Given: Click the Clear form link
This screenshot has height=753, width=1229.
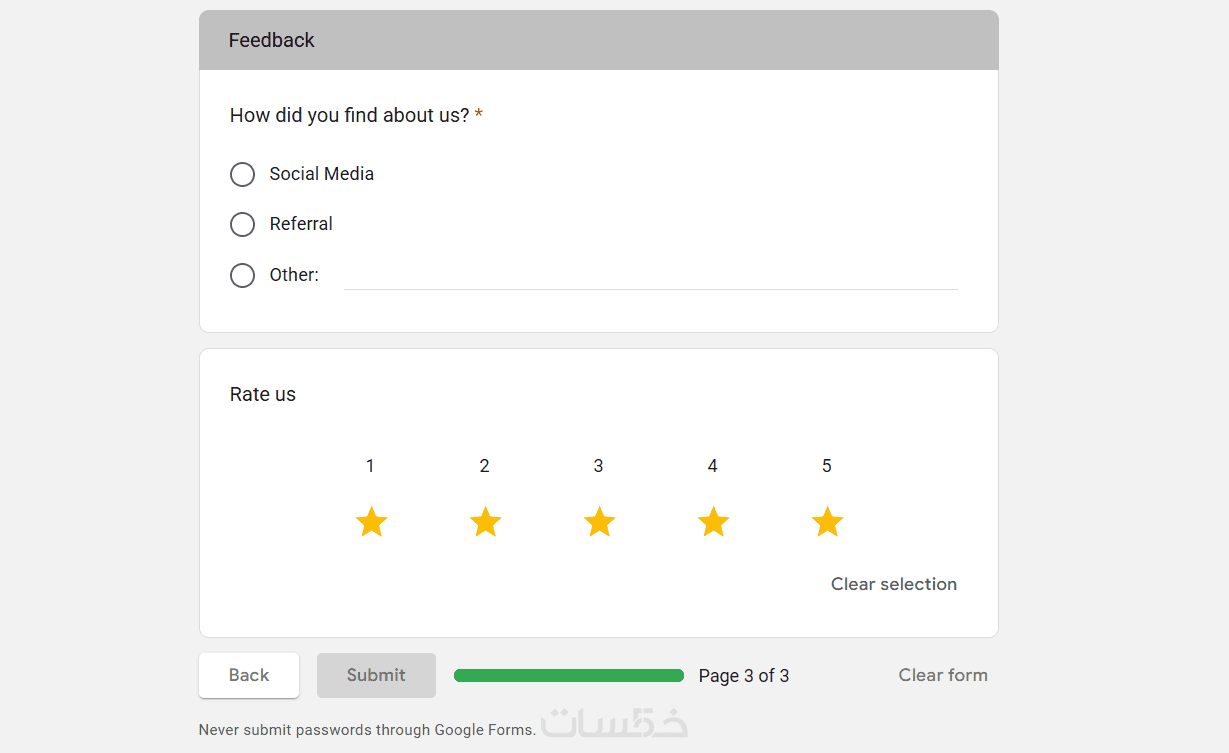Looking at the screenshot, I should (942, 675).
